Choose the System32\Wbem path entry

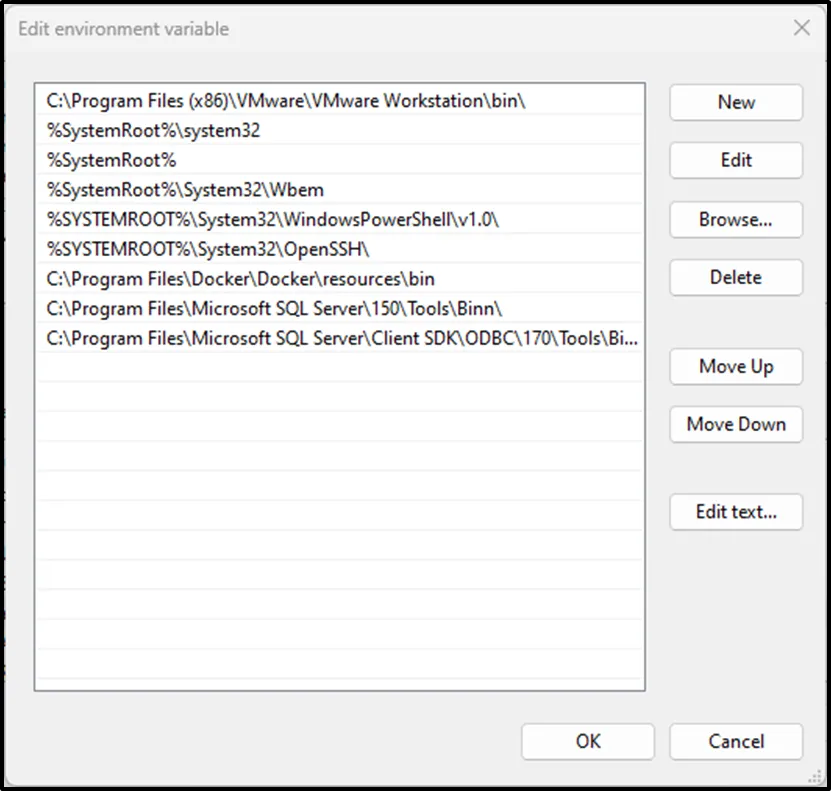[185, 189]
